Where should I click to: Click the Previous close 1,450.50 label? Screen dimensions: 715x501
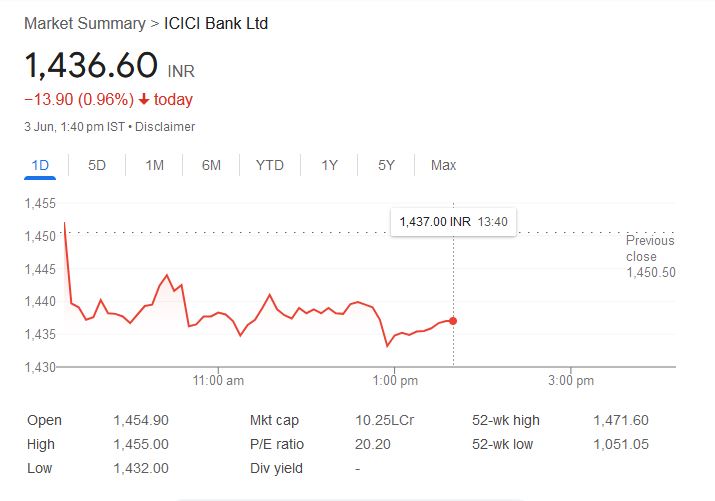tap(650, 256)
